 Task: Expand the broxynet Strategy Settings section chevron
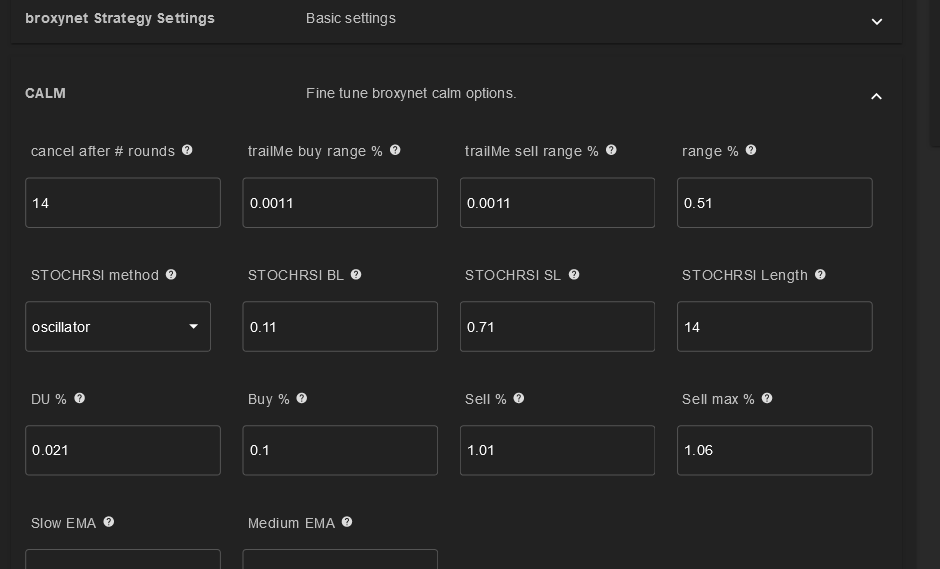click(876, 22)
